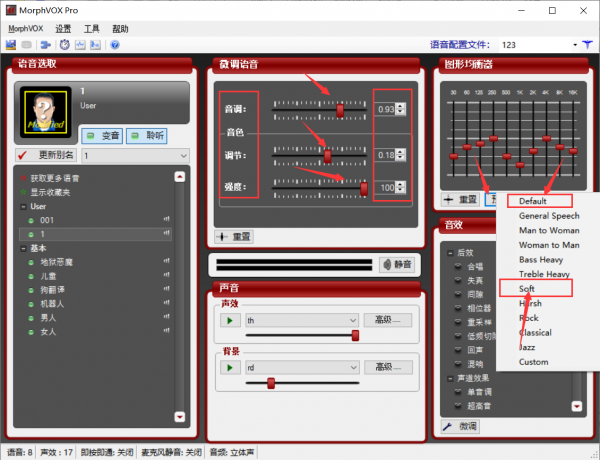
Task: Click the signal bars icon next to 地狱恶魔
Action: (166, 261)
